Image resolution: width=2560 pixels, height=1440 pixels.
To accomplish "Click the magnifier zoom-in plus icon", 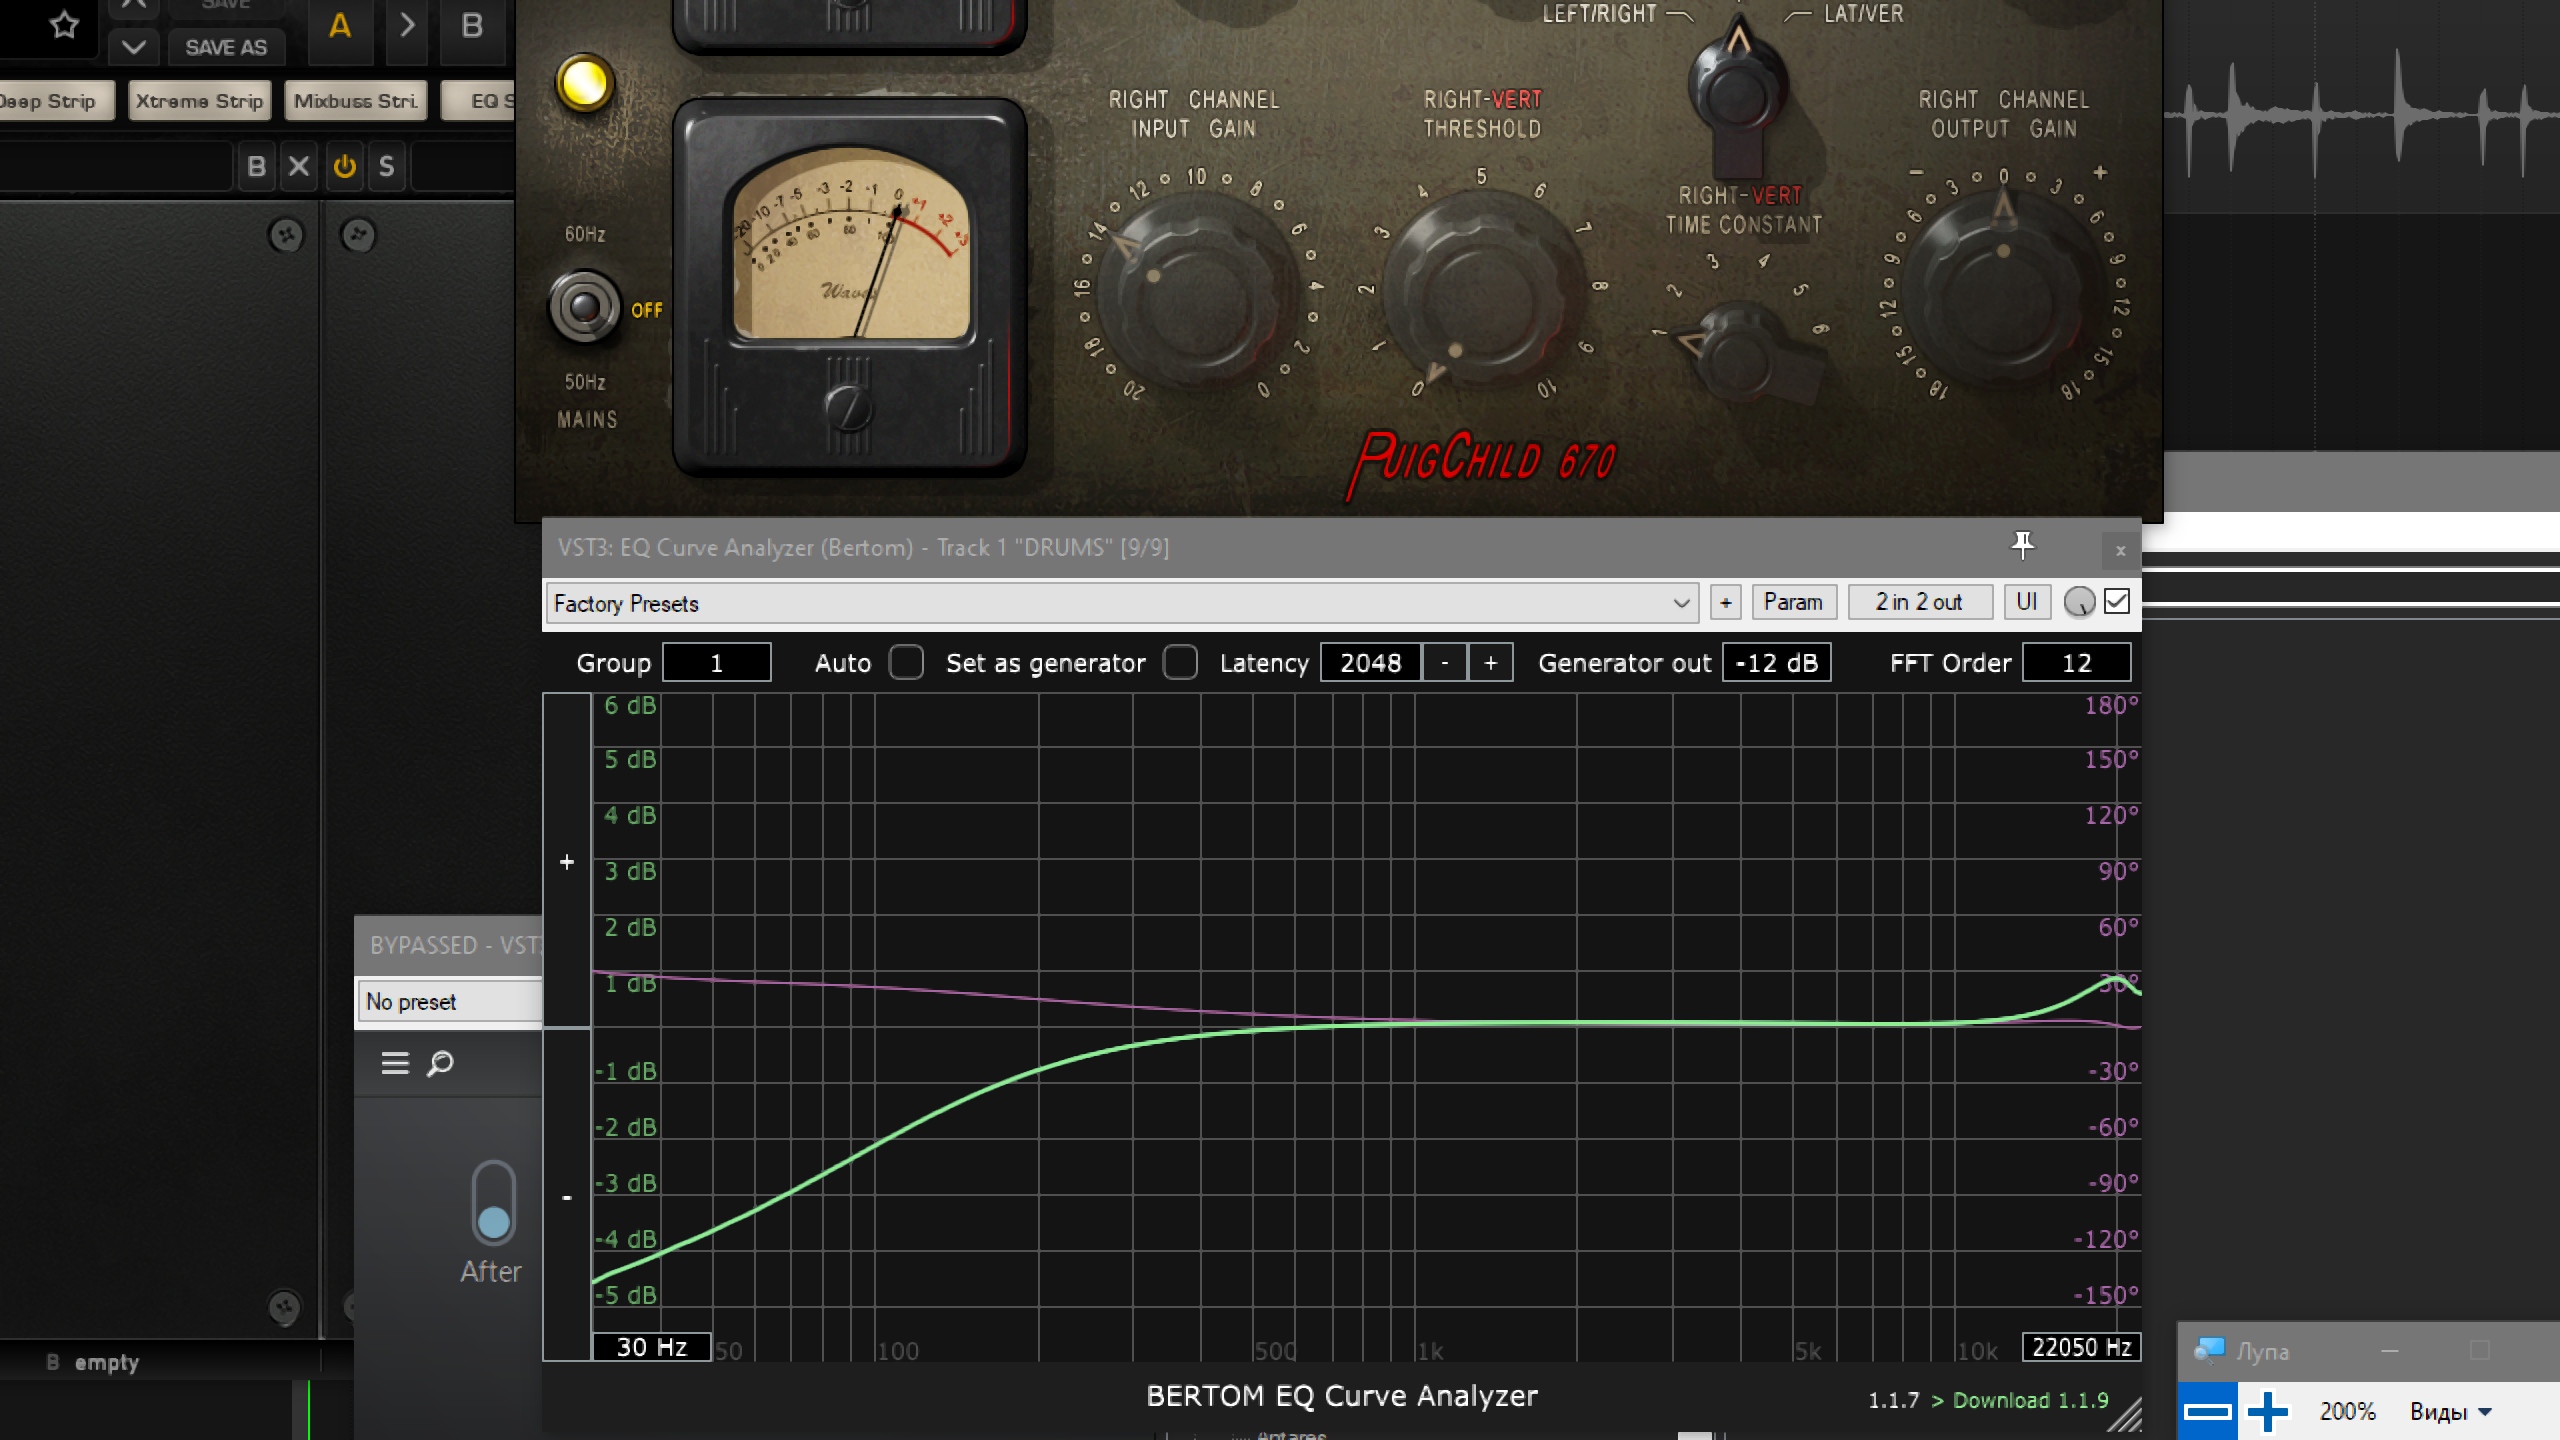I will [2267, 1411].
